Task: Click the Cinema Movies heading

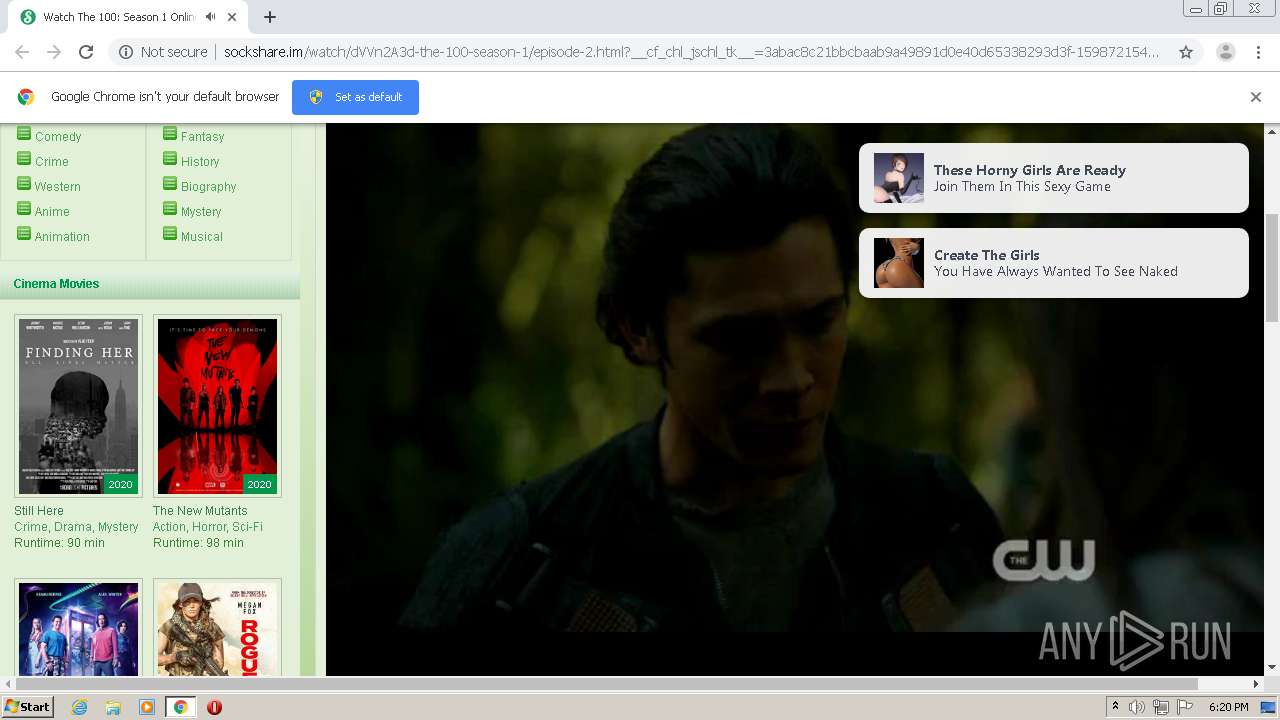Action: [56, 284]
